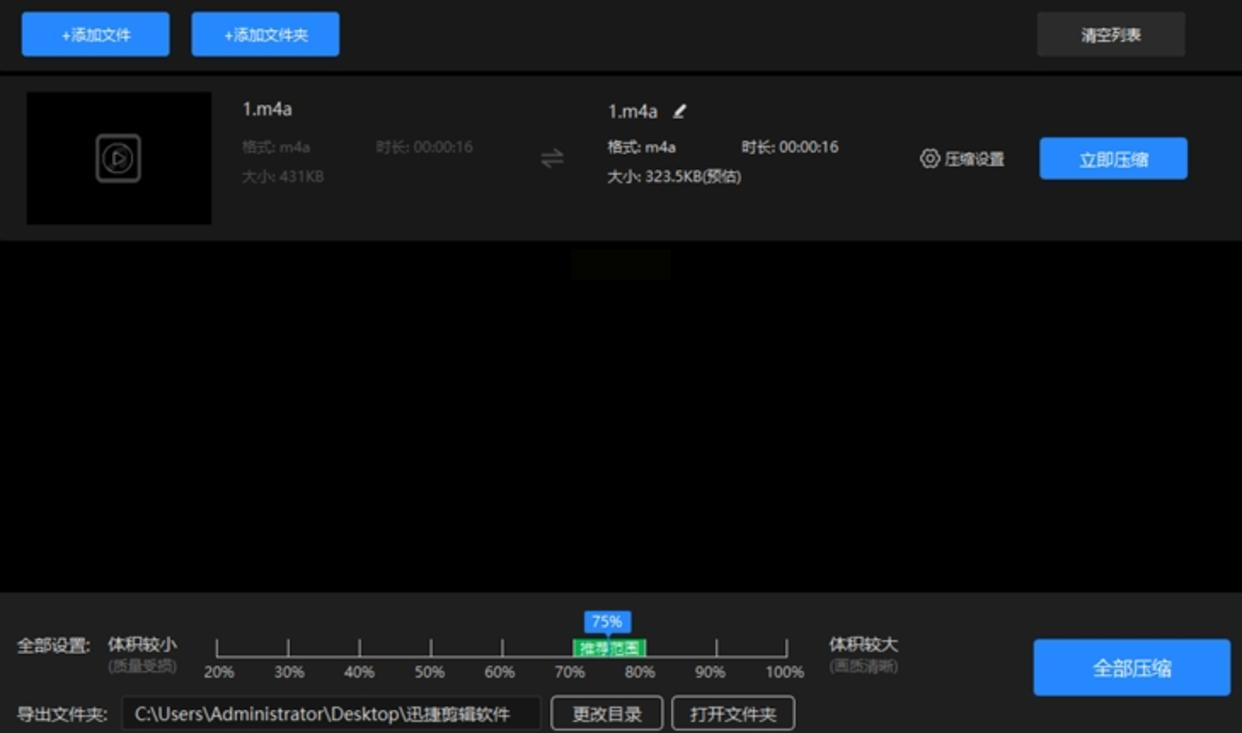Screen dimensions: 1242x733
Task: Click the swap arrows icon between file infos
Action: 552,158
